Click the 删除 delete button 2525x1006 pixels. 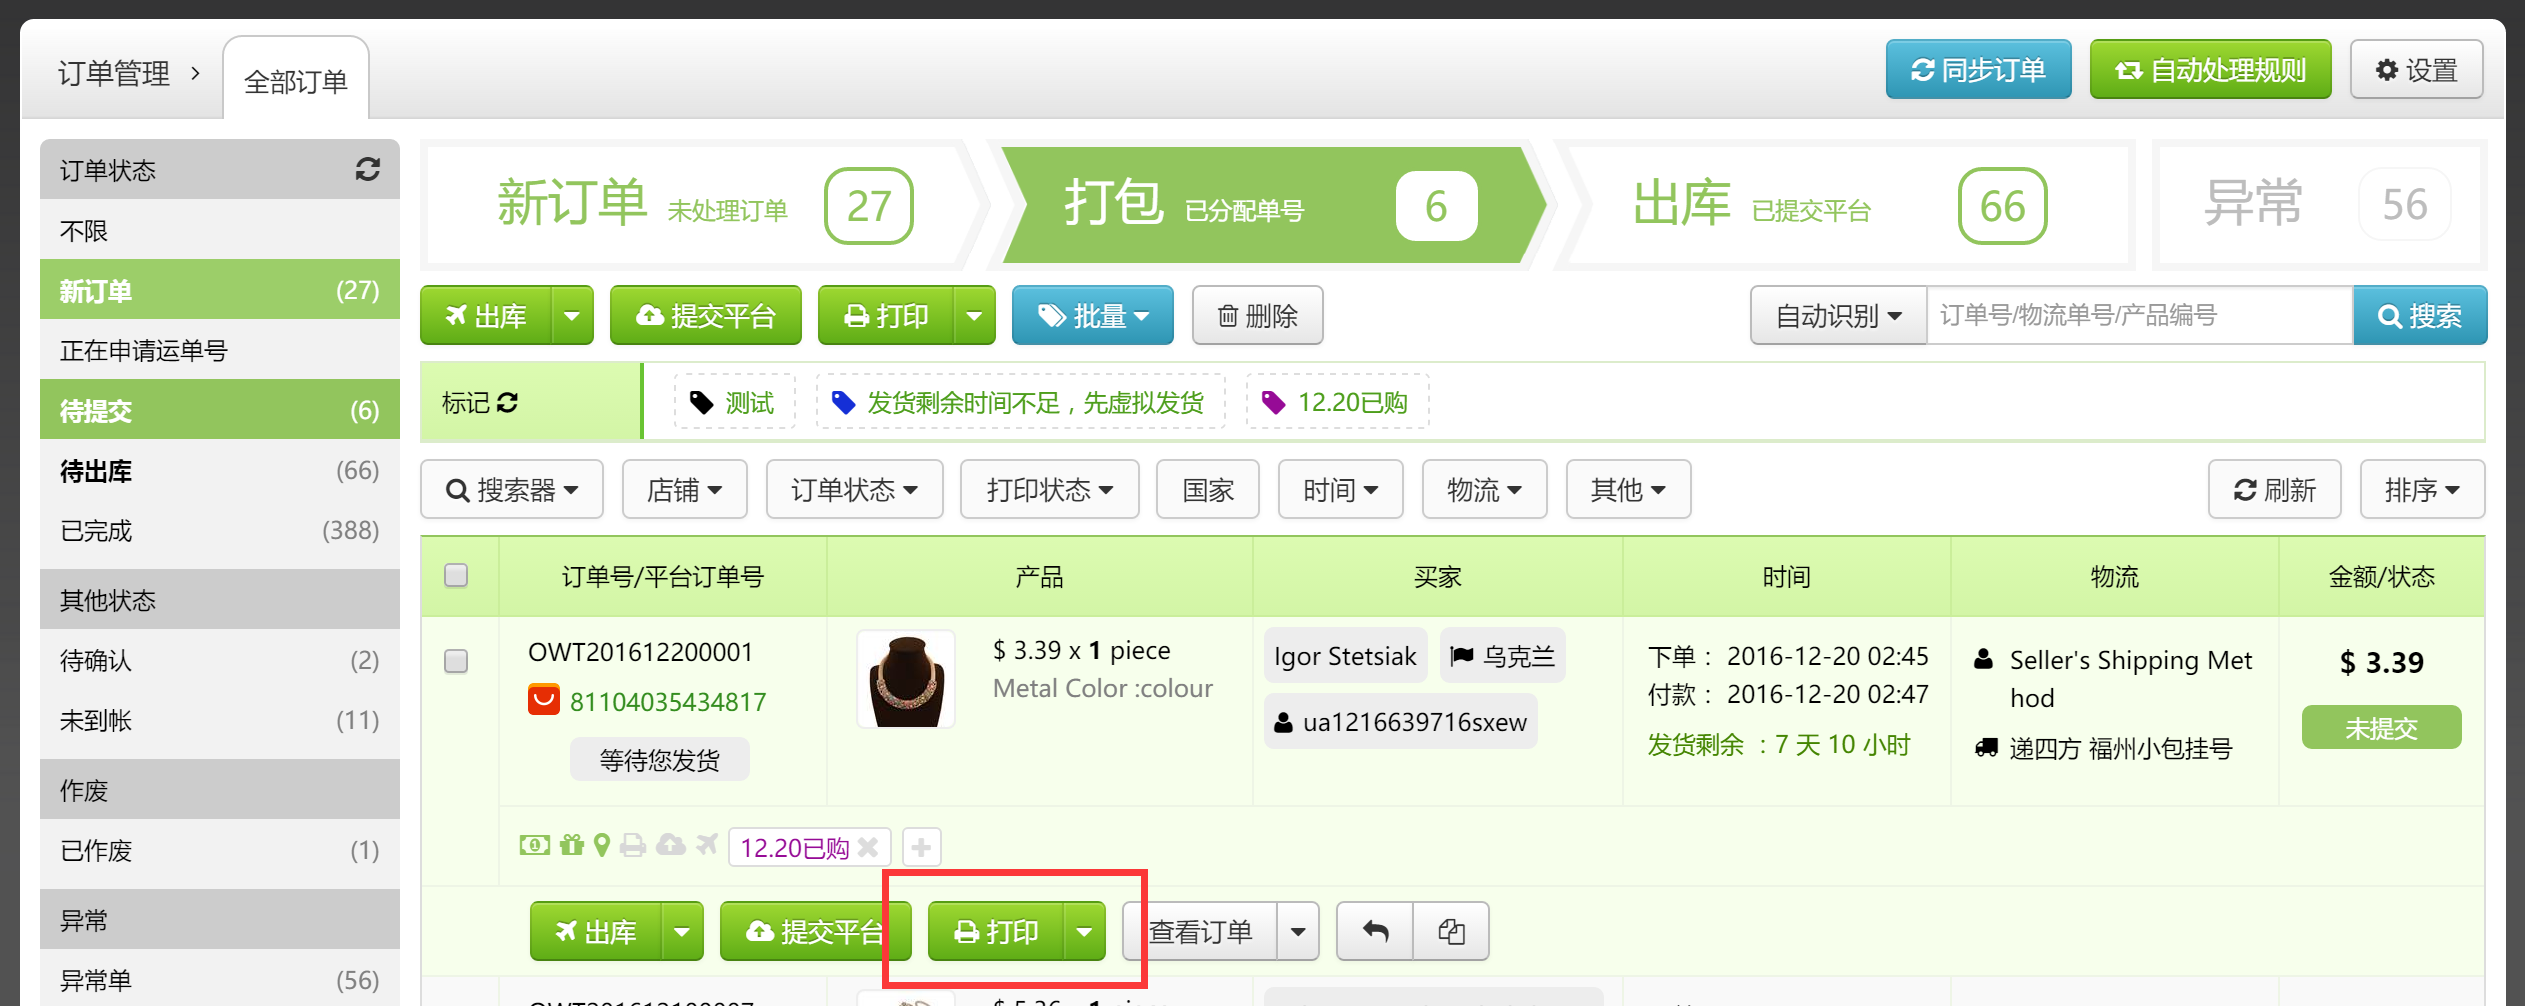(1258, 316)
